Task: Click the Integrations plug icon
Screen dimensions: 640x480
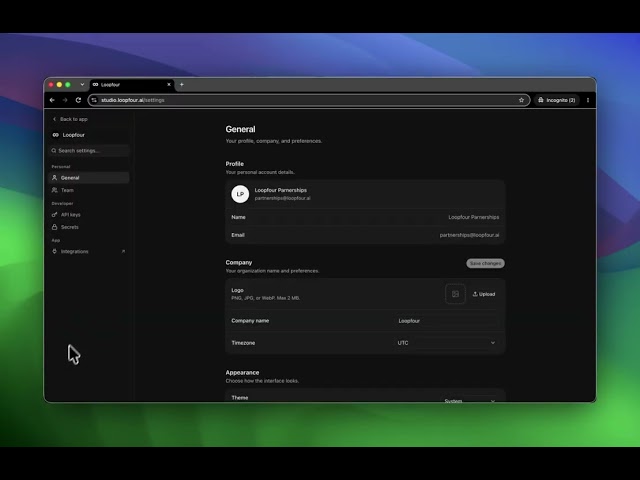Action: [54, 251]
